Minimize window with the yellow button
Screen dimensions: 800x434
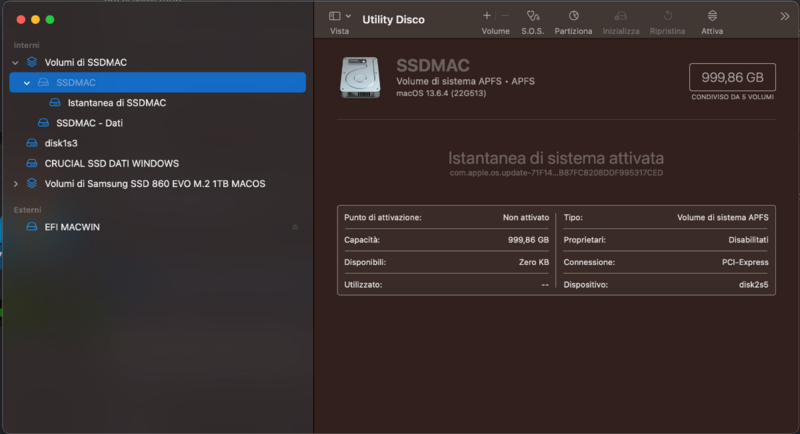35,20
